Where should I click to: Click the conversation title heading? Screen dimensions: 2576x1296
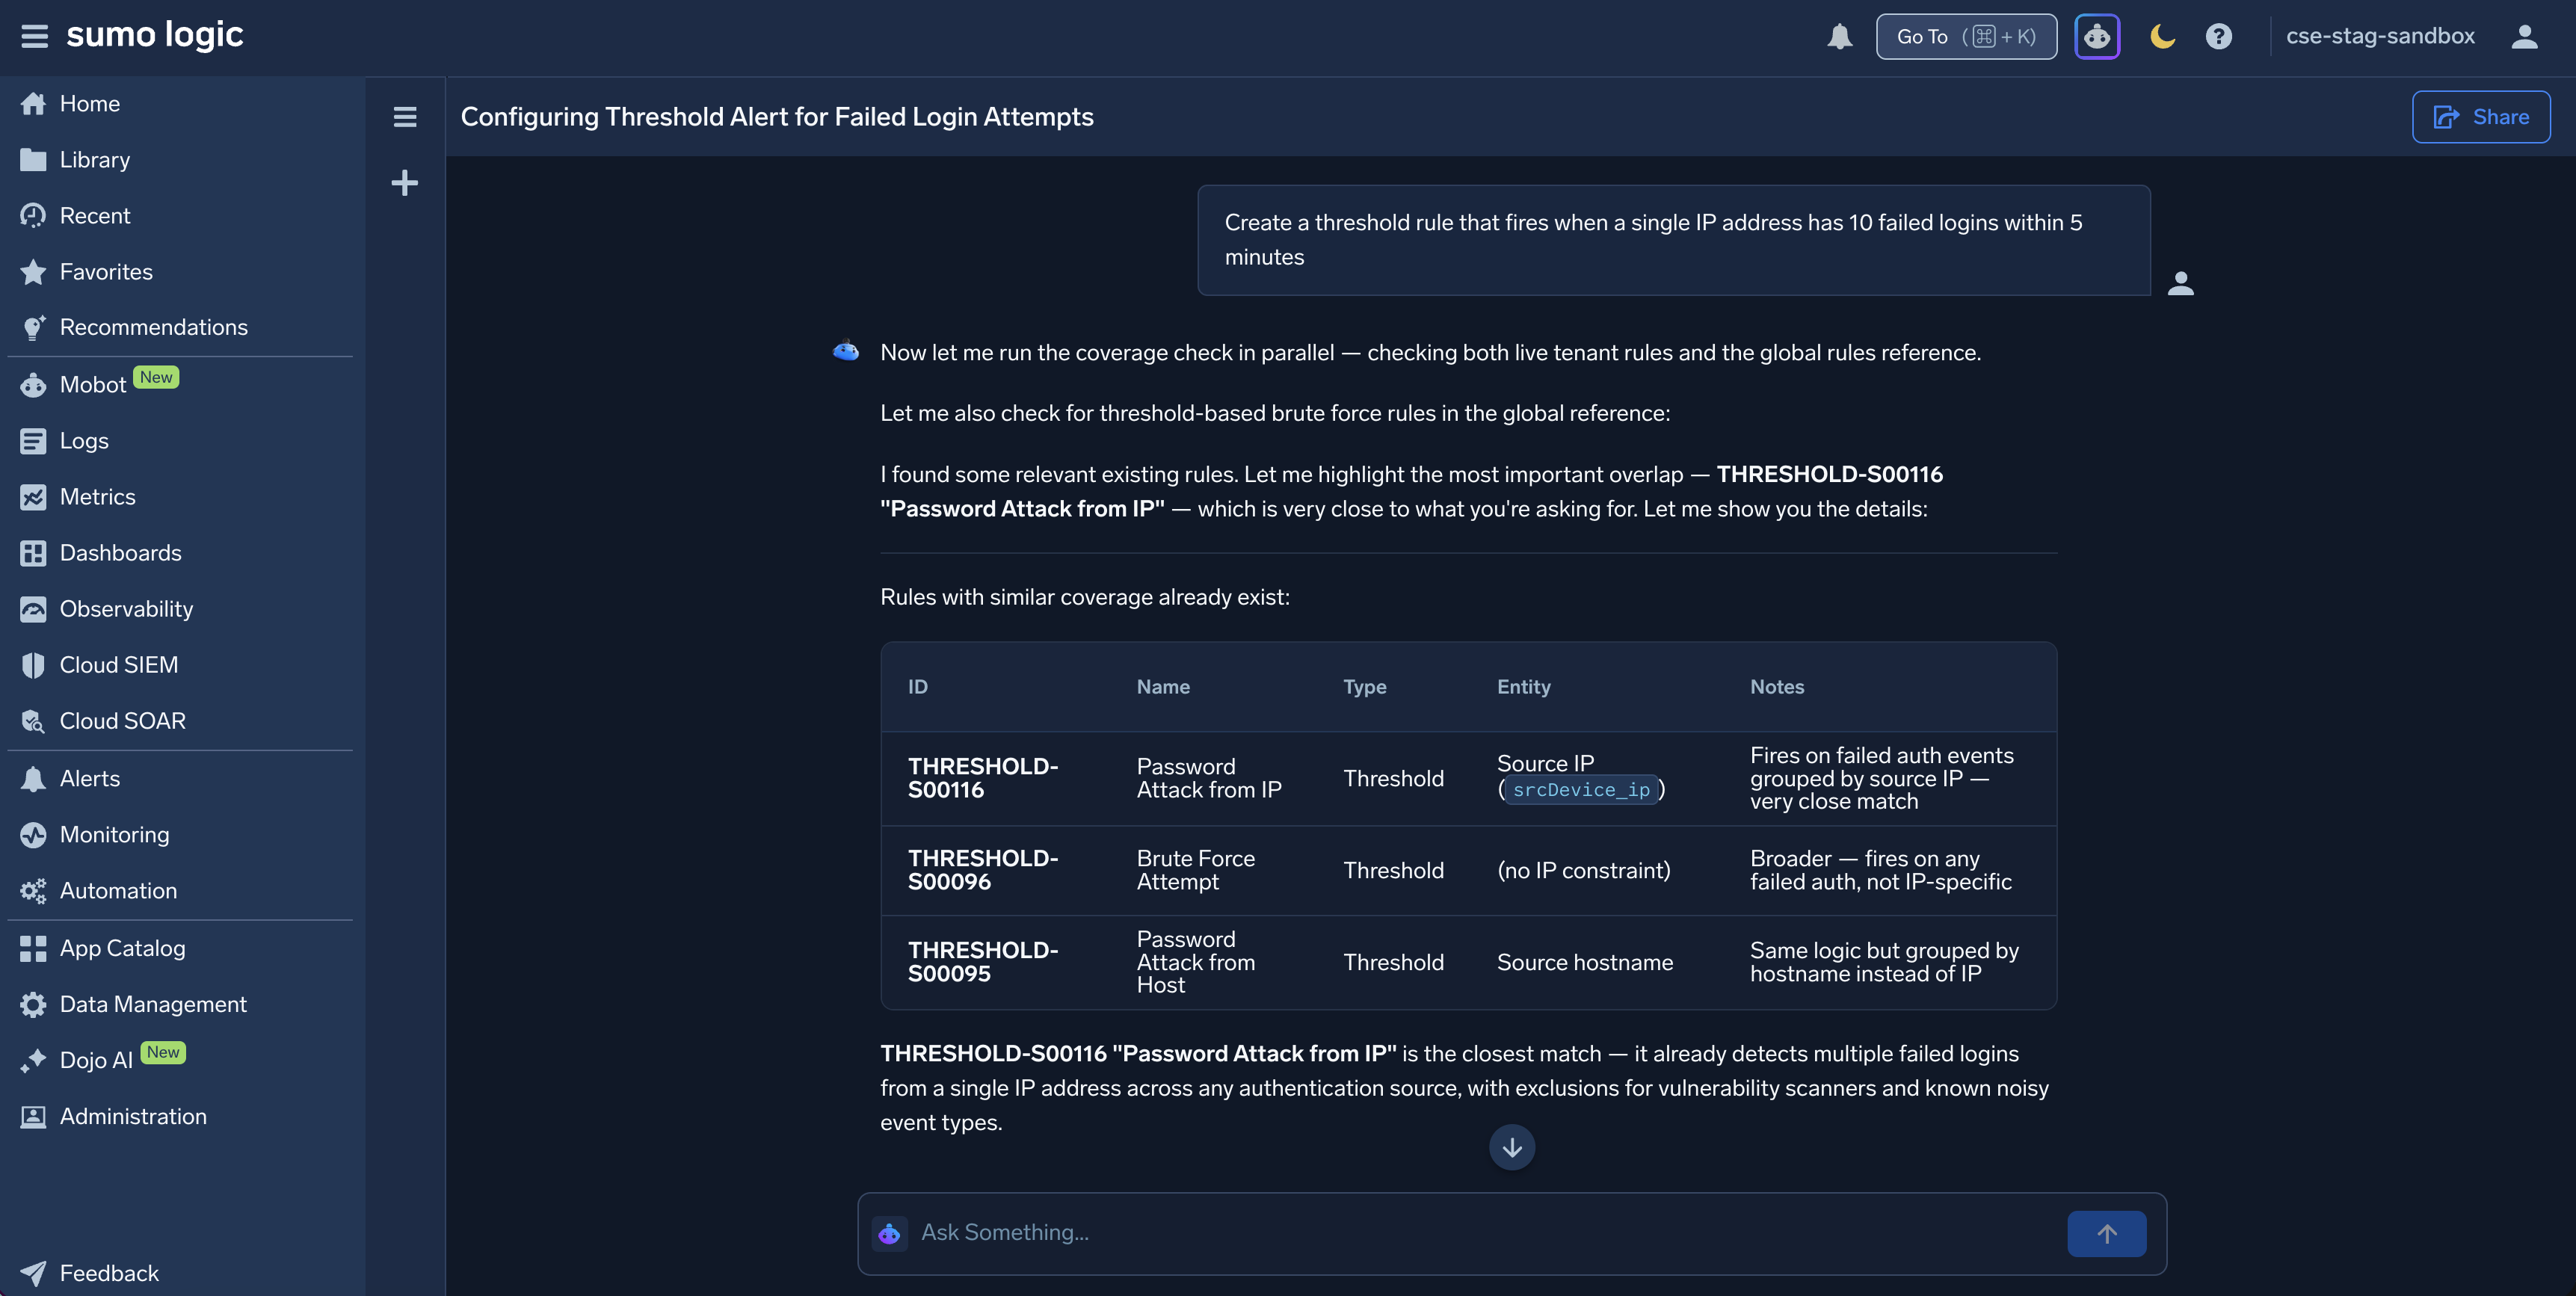pyautogui.click(x=777, y=117)
